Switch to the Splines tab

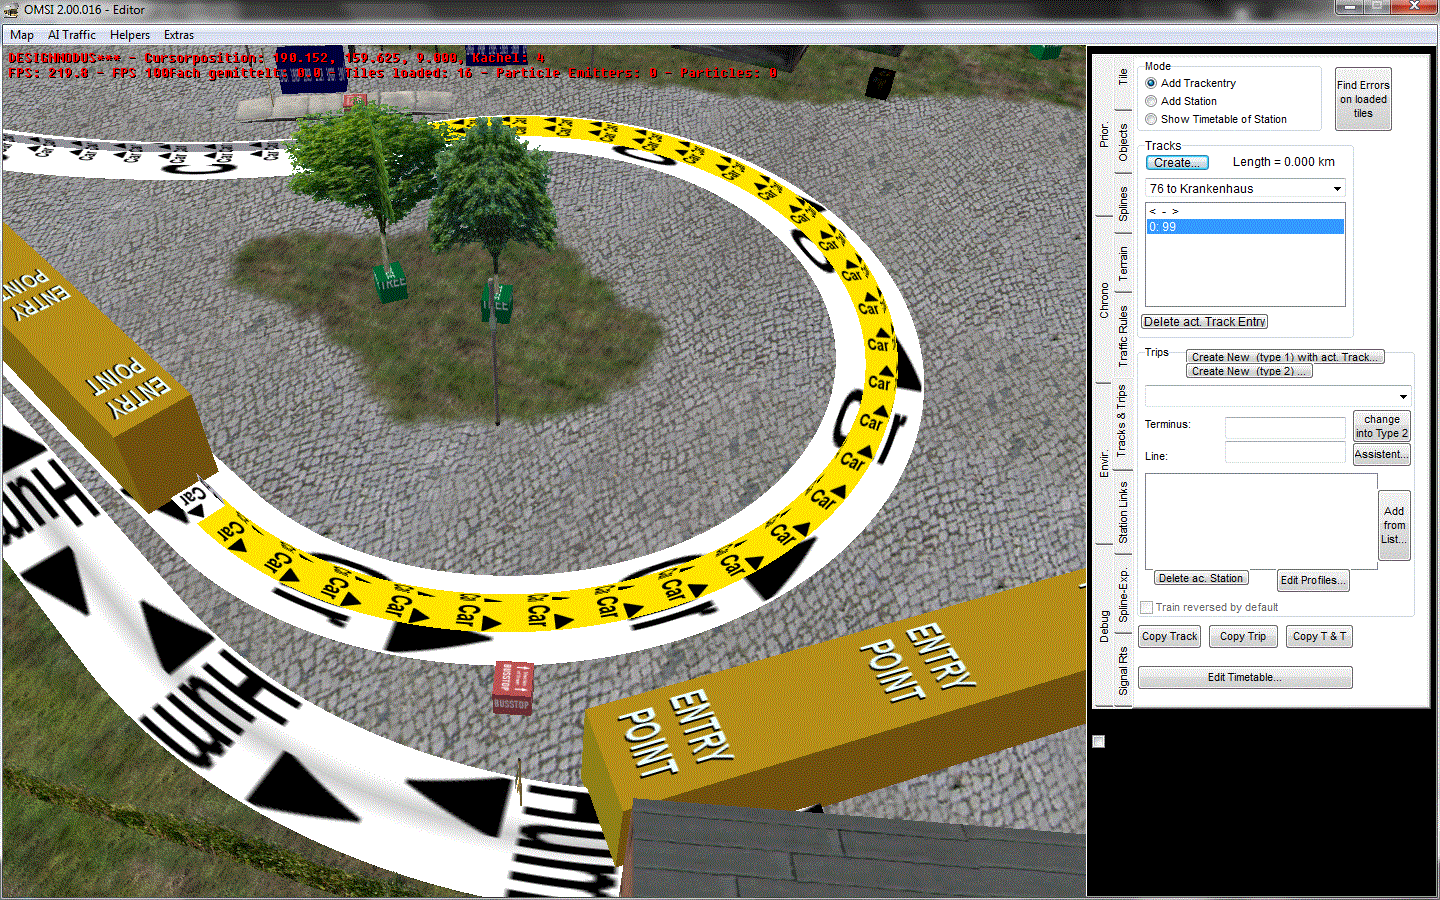(1123, 203)
